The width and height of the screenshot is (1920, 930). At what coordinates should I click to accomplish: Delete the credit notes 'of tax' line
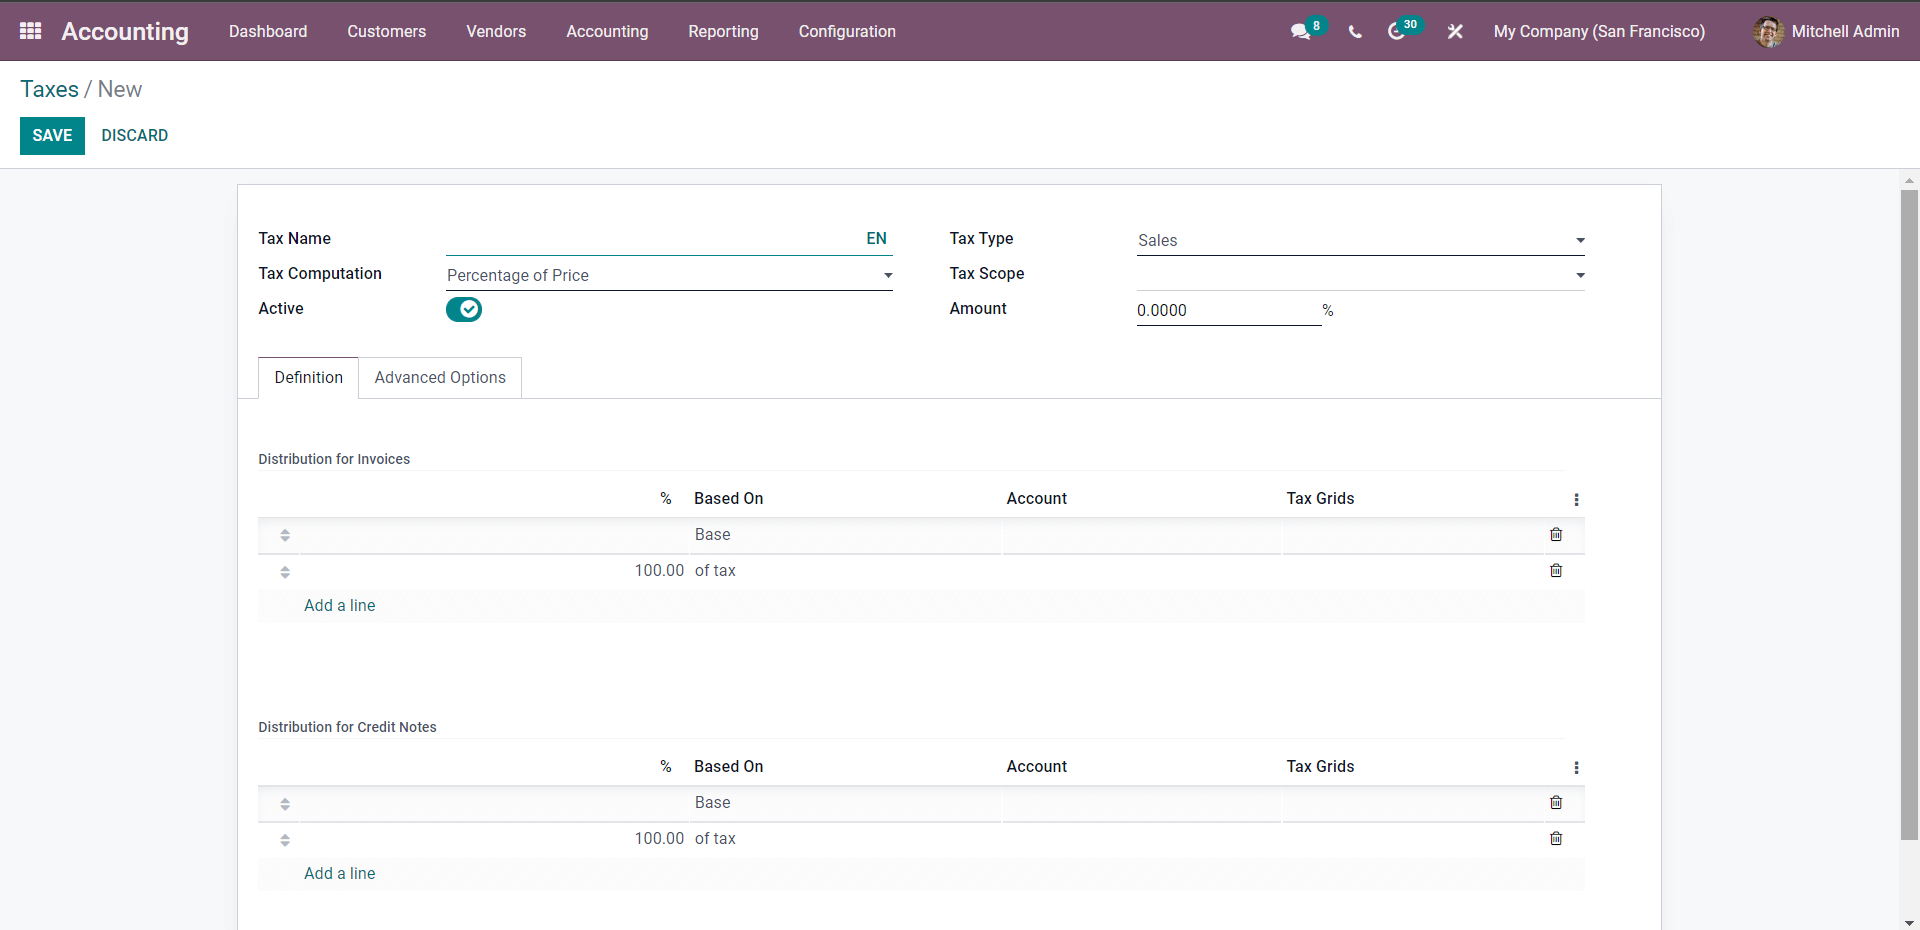point(1556,839)
